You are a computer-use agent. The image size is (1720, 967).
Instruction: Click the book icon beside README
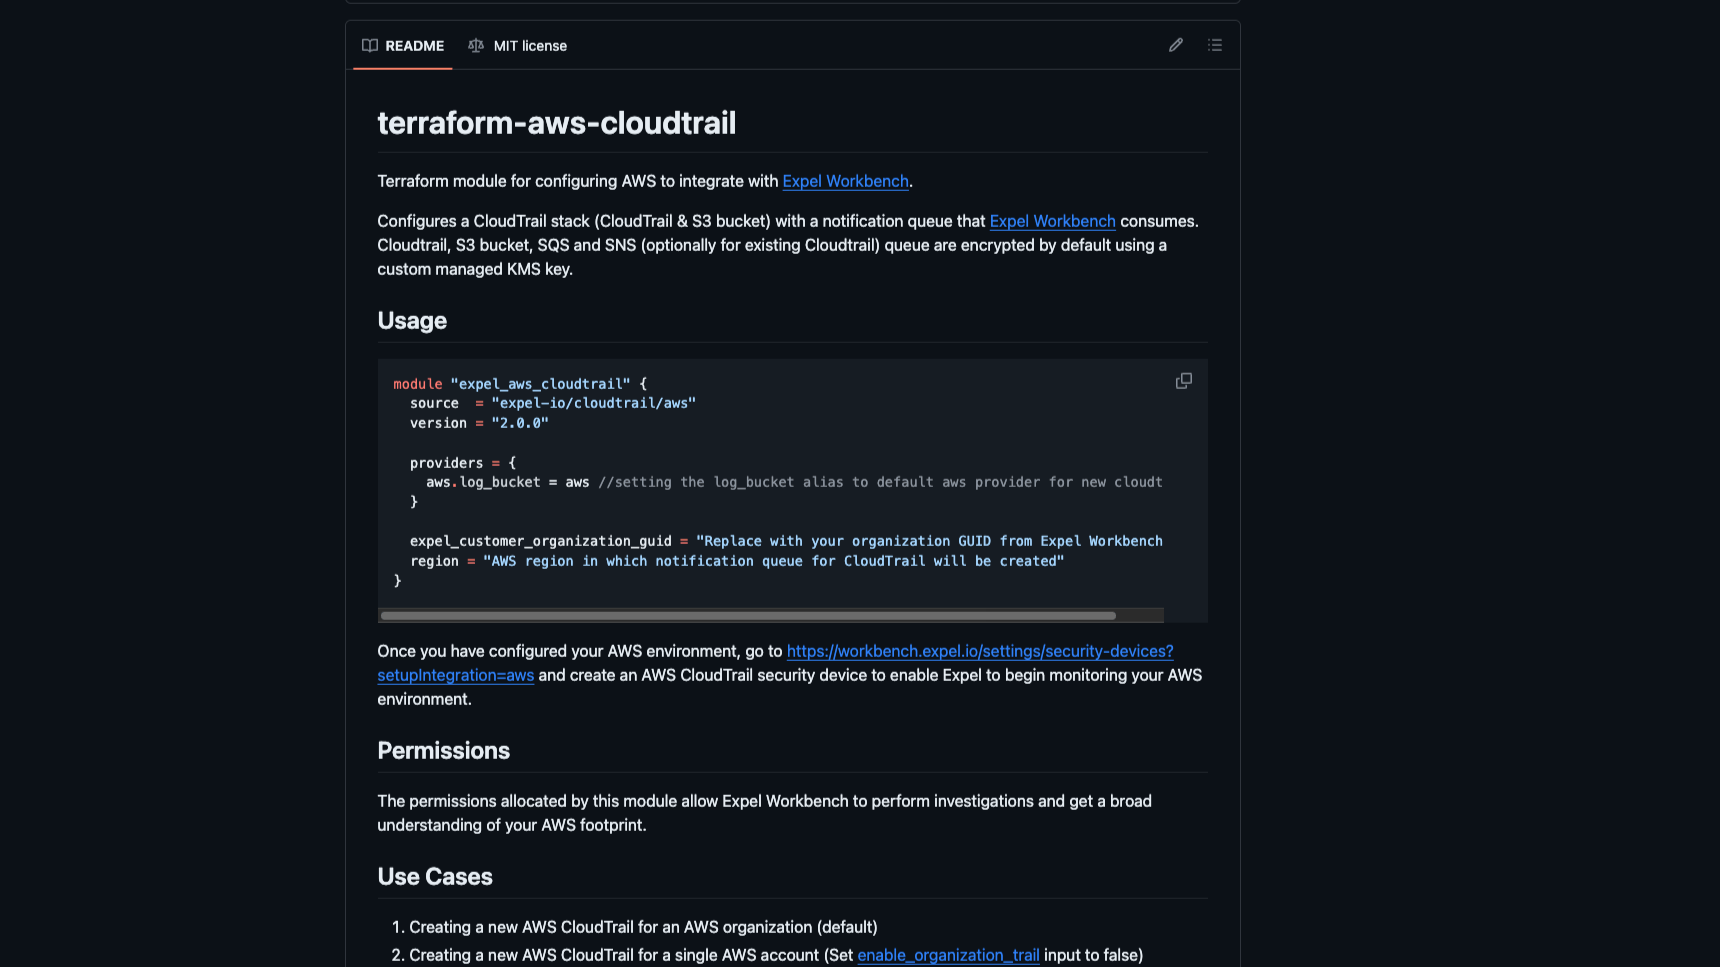point(370,46)
